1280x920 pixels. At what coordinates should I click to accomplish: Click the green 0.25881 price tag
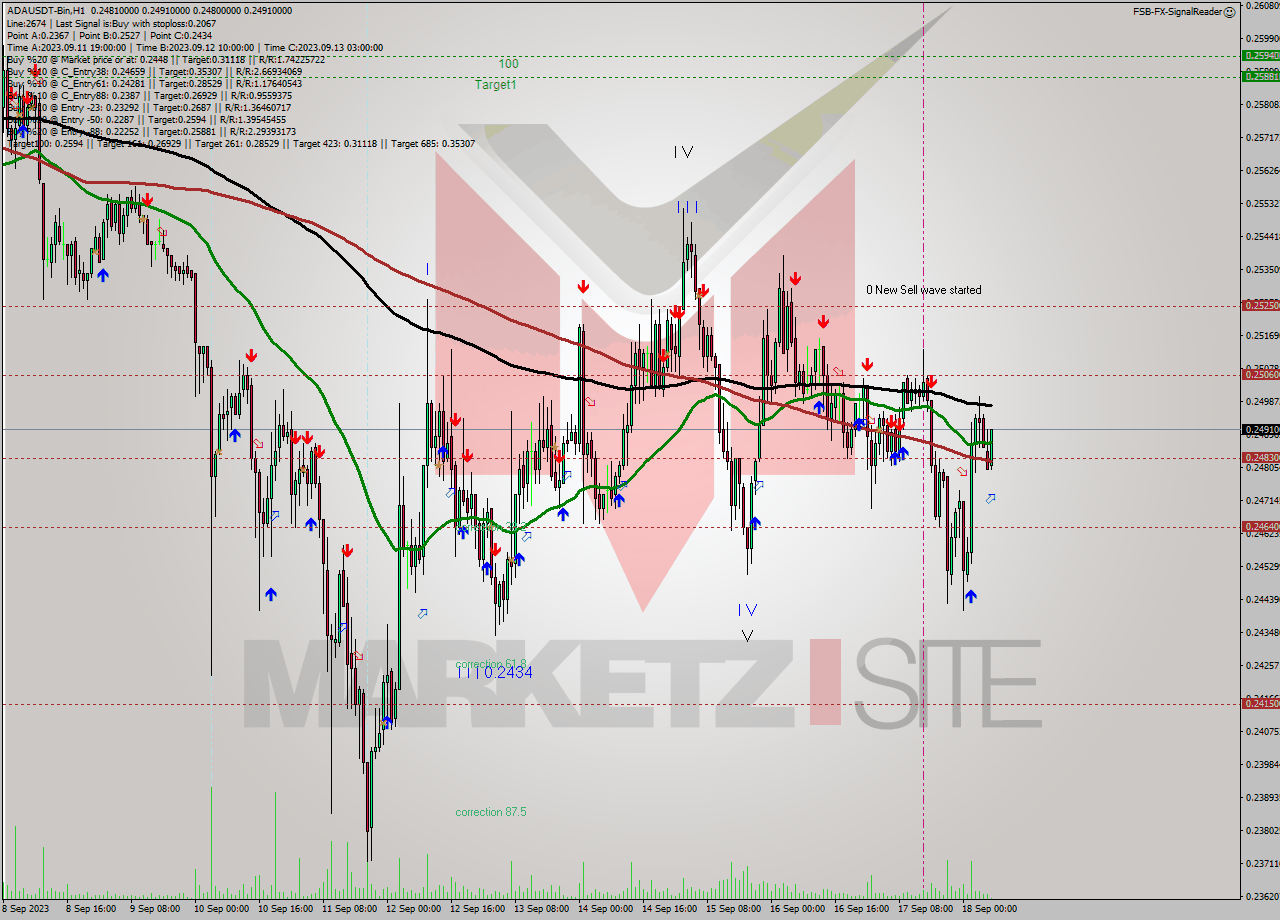pos(1260,76)
